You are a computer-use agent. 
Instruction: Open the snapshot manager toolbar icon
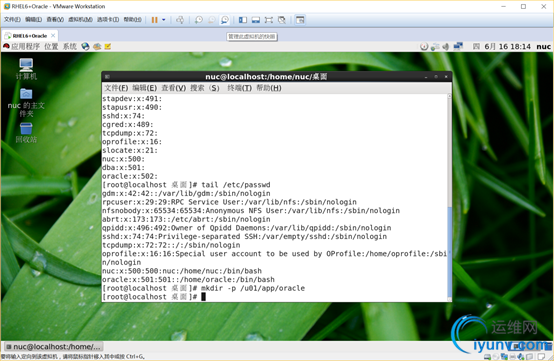point(225,20)
